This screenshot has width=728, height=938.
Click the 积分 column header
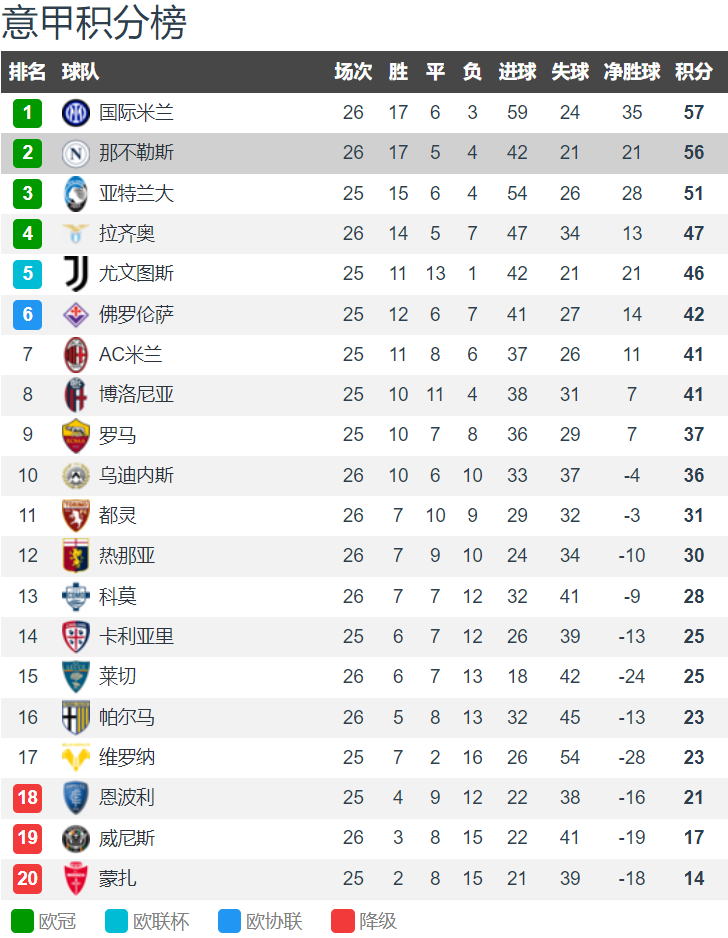(x=693, y=72)
